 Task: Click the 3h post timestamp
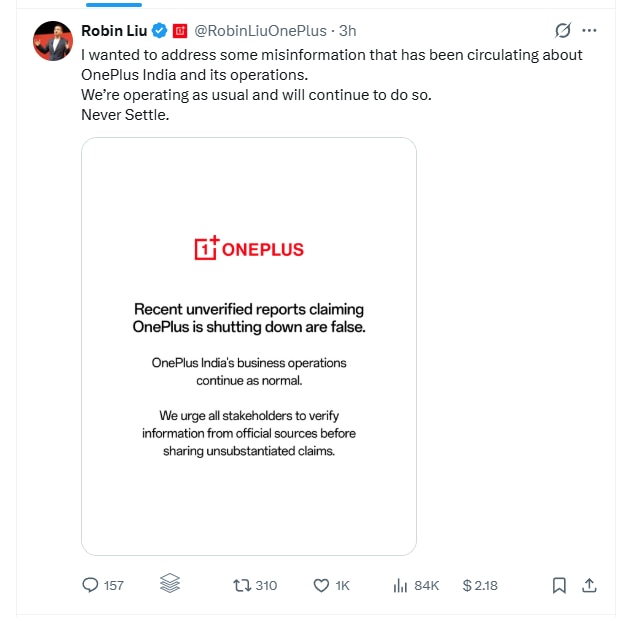(347, 31)
